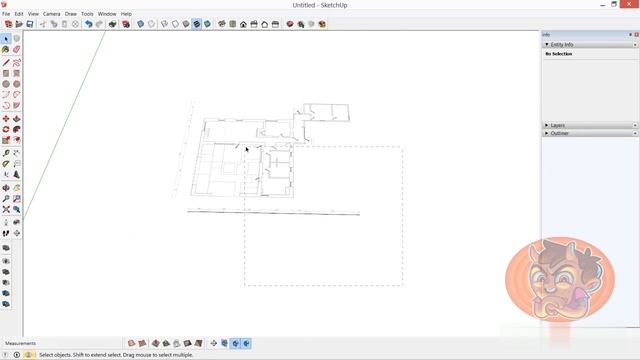
Task: Enable Wireframe face style
Action: (164, 24)
